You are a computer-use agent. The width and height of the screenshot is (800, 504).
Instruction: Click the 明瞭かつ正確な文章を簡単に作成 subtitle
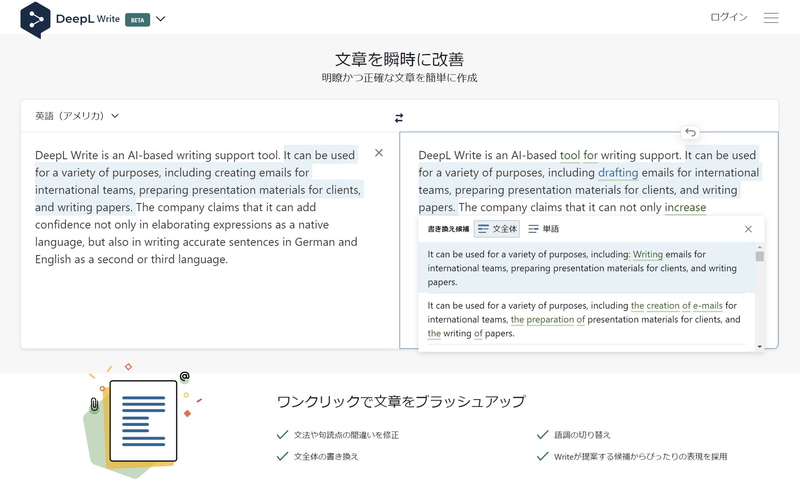pos(399,78)
